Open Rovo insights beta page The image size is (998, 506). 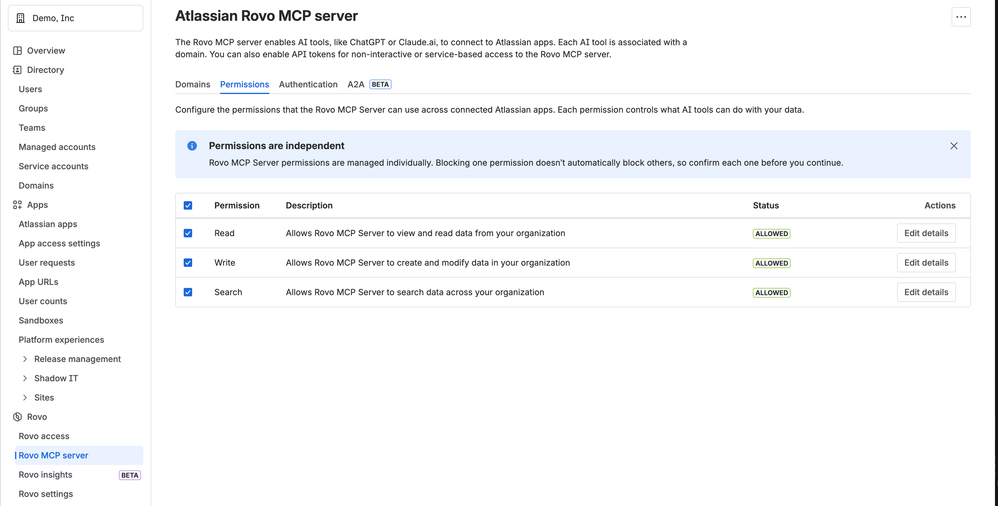coord(45,475)
